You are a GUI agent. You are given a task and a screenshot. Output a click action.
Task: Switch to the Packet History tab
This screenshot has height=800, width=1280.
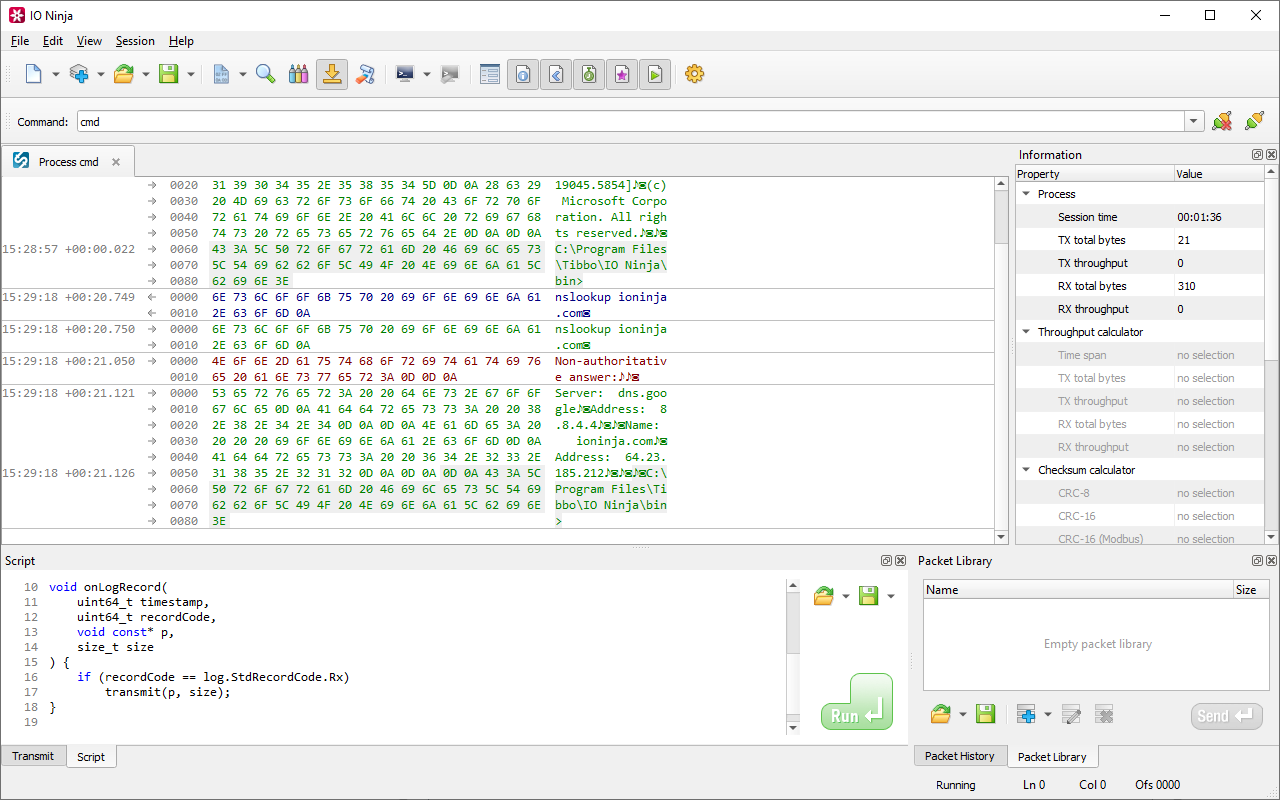click(x=959, y=756)
